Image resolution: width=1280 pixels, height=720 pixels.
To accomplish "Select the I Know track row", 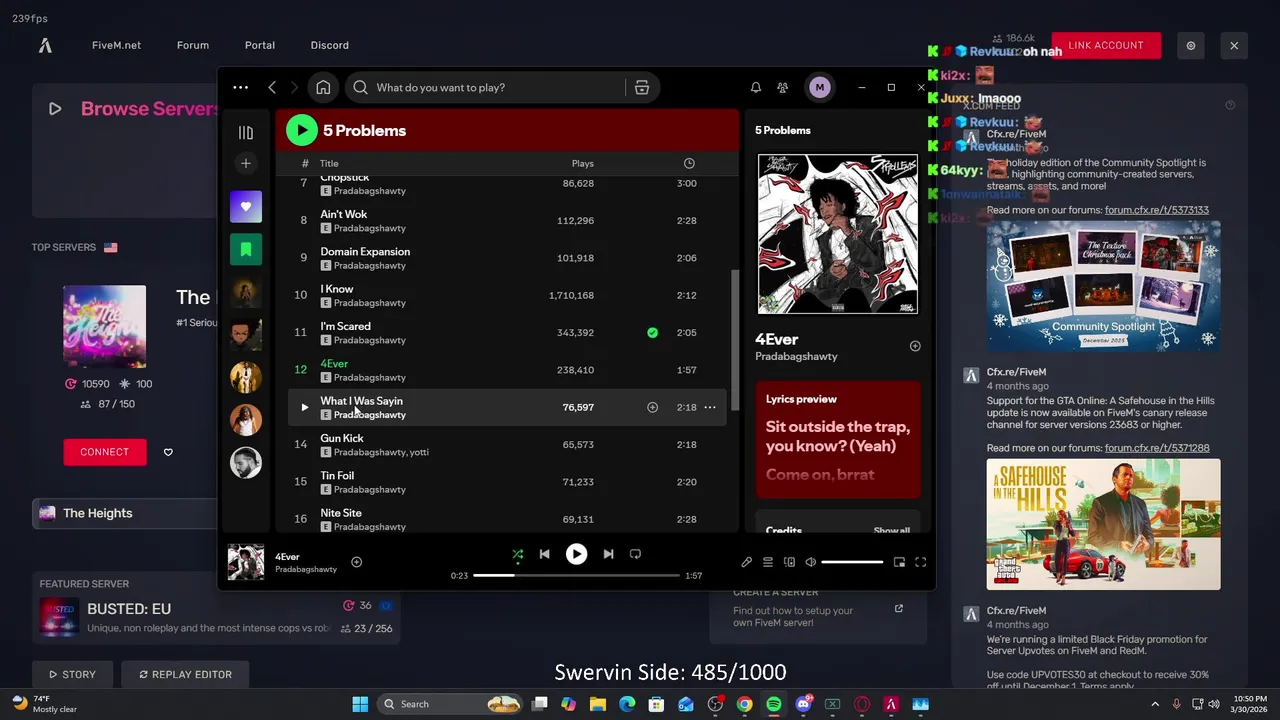I will click(506, 295).
